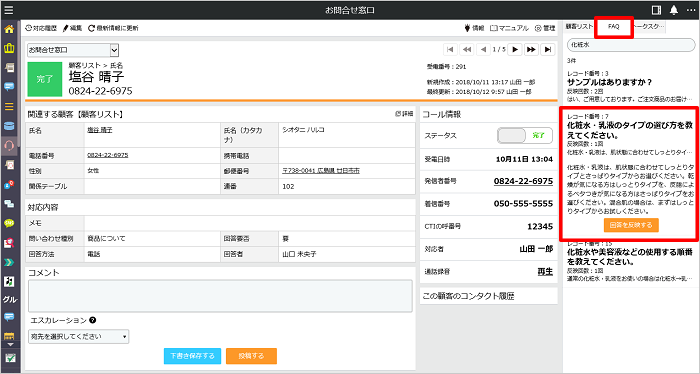Viewport: 700px width, 374px height.
Task: Toggle the ステータス 完了 switch
Action: click(x=525, y=135)
